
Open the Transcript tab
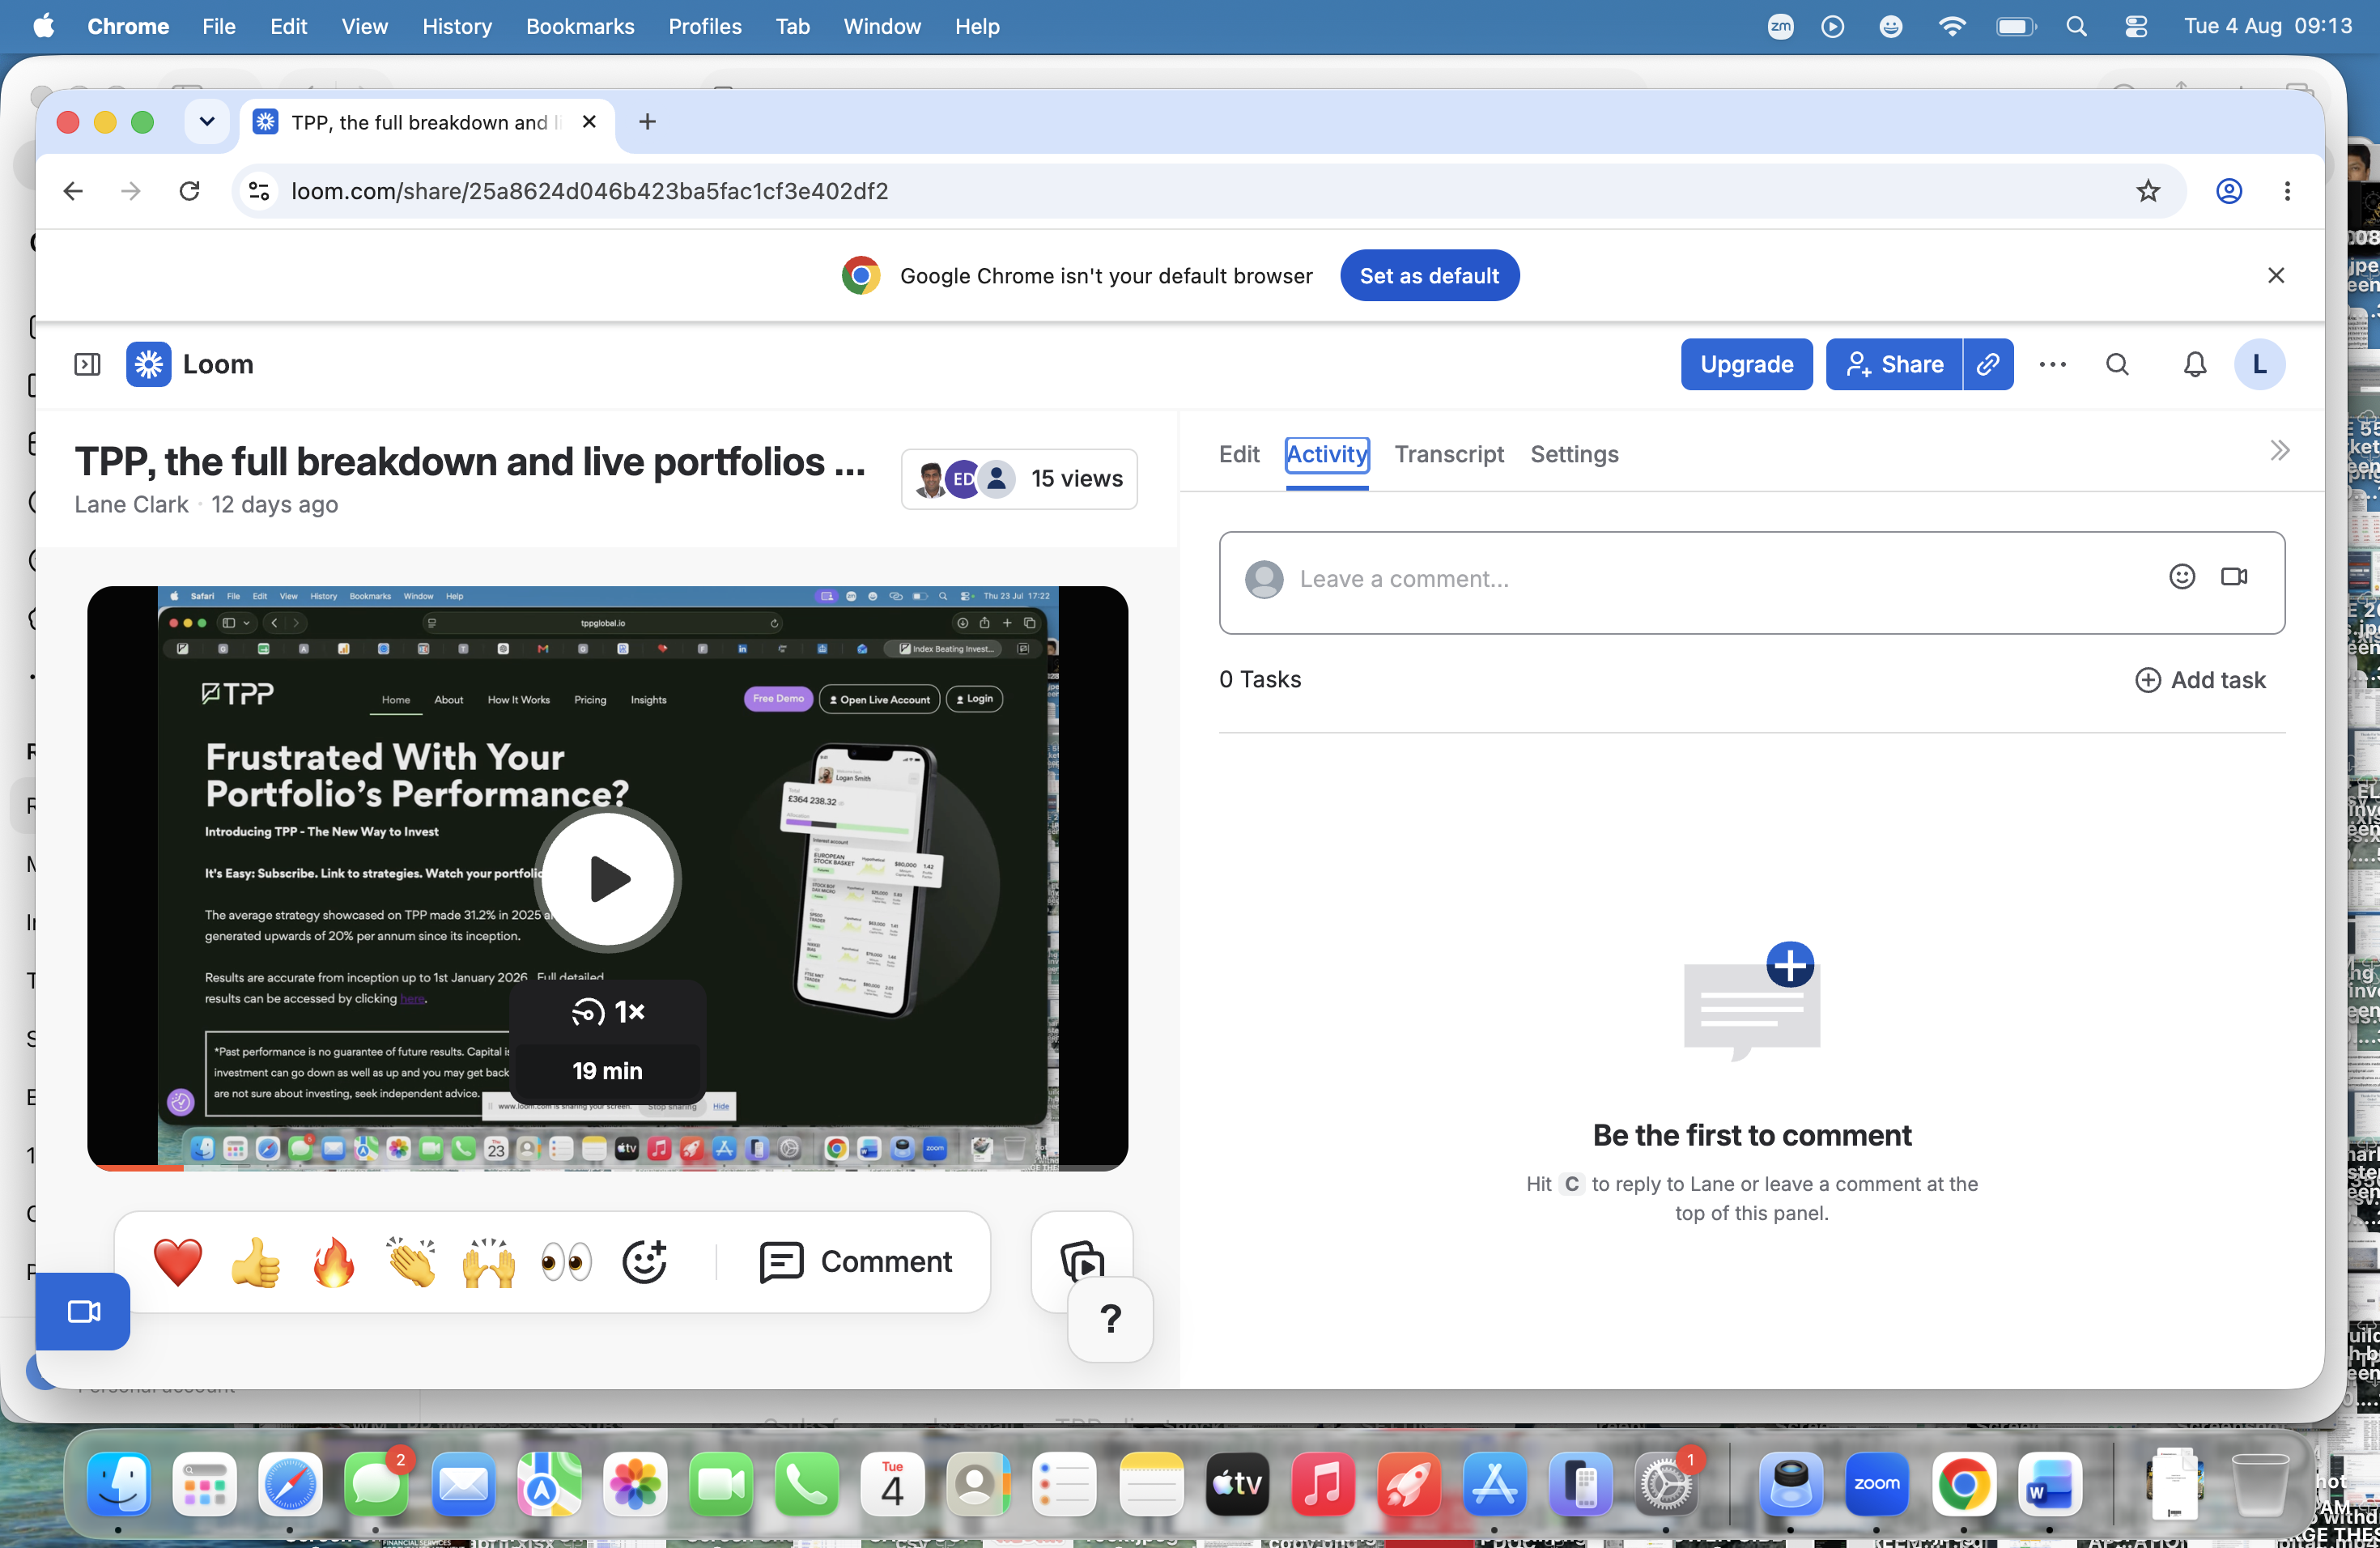click(1449, 454)
